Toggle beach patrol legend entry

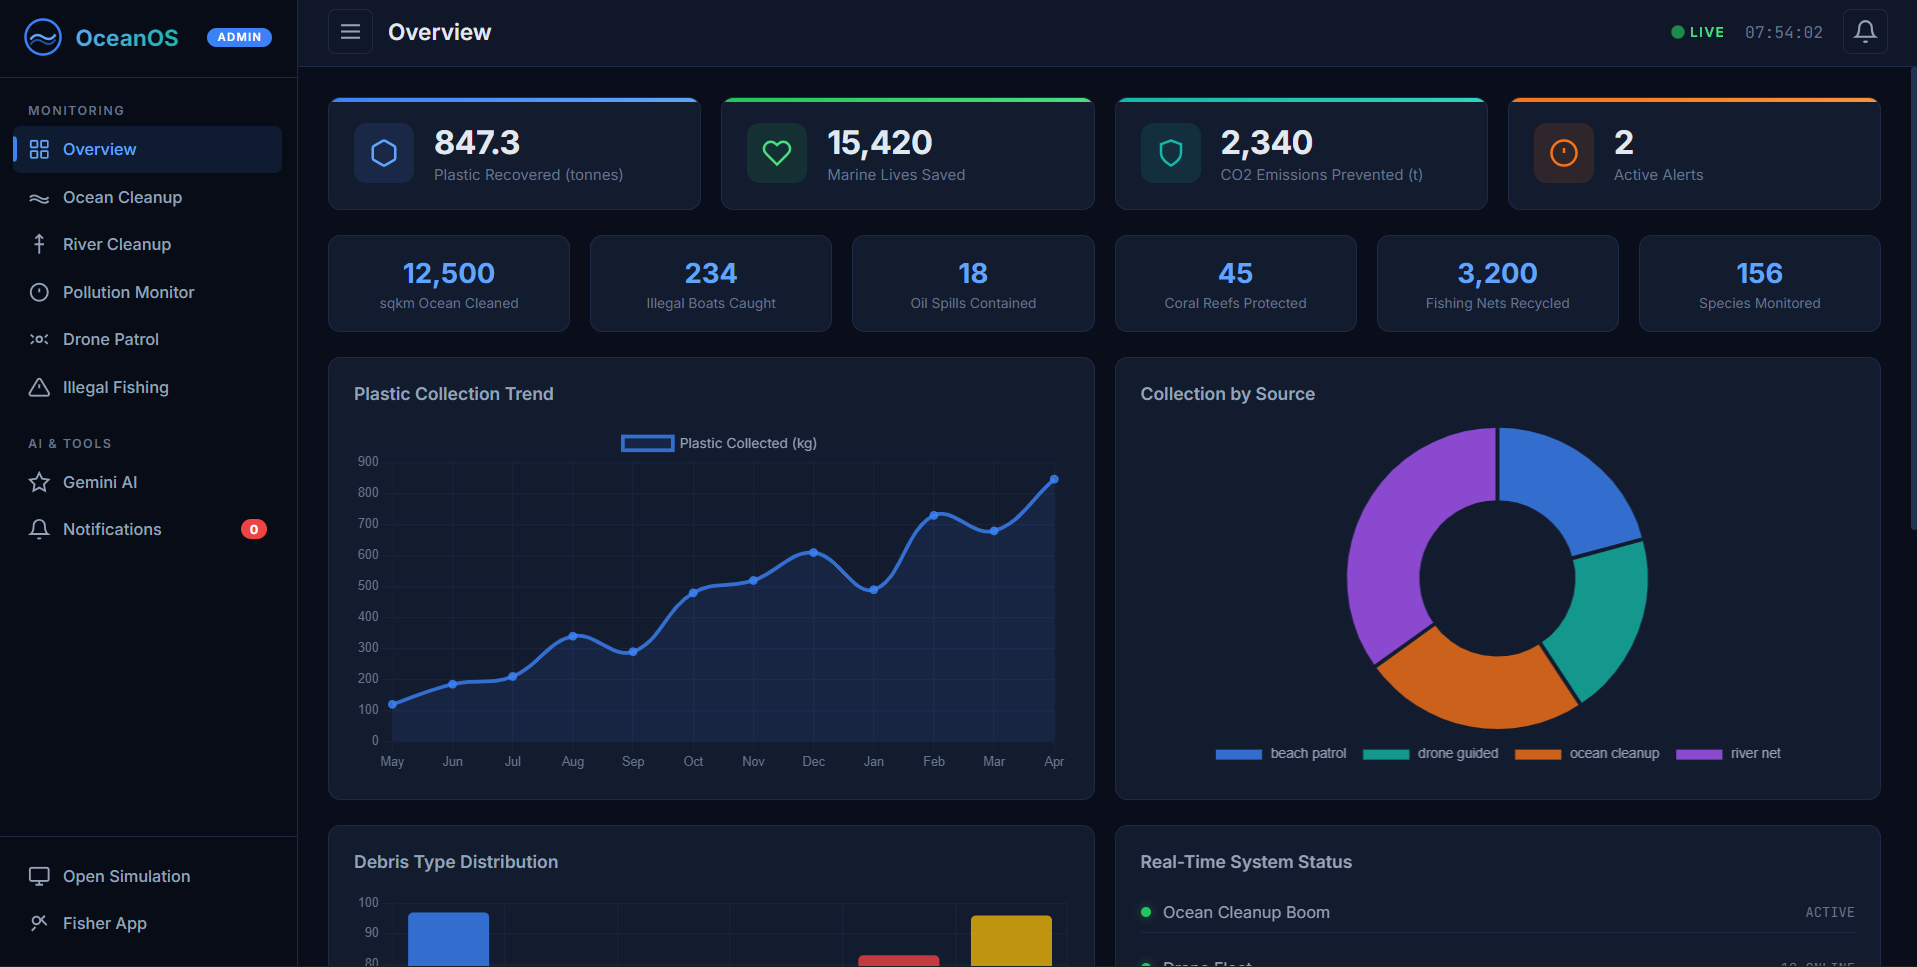1281,753
